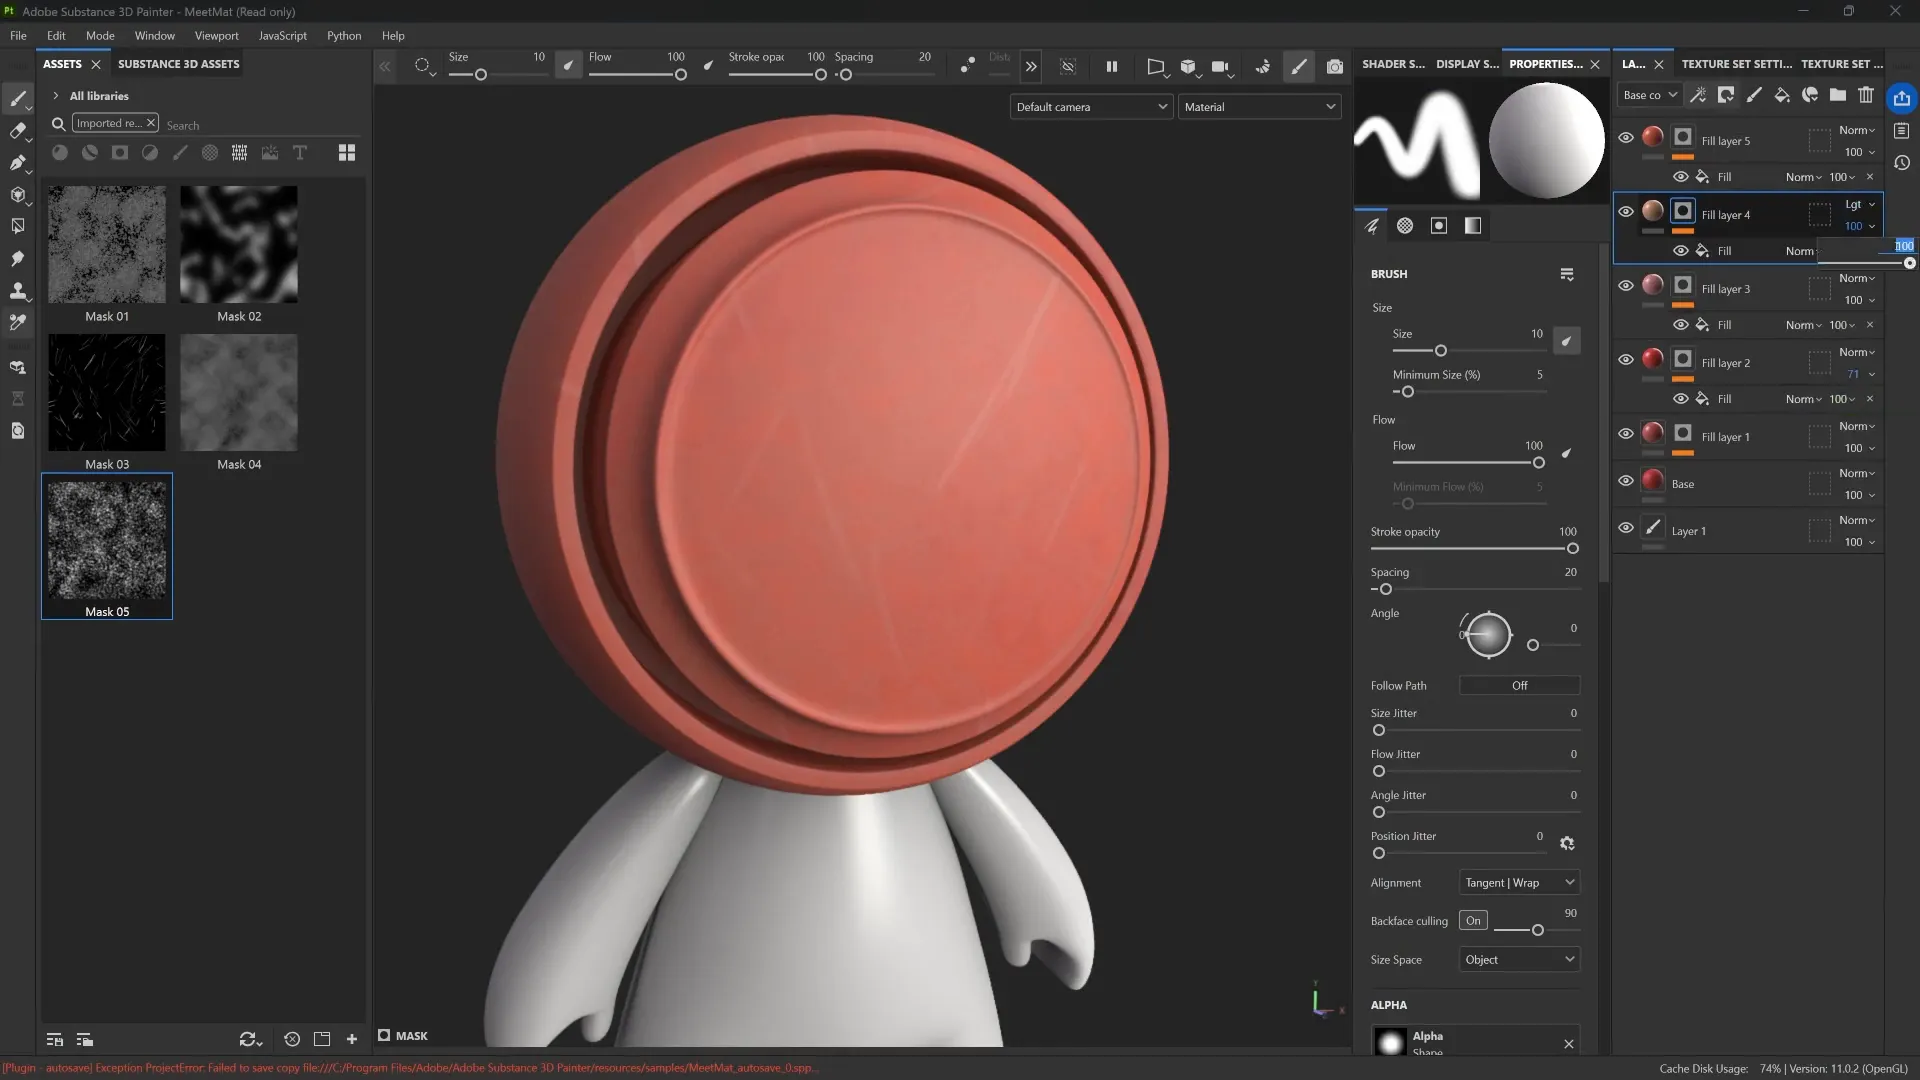Pause the engine rendering in viewport toolbar

click(1111, 66)
